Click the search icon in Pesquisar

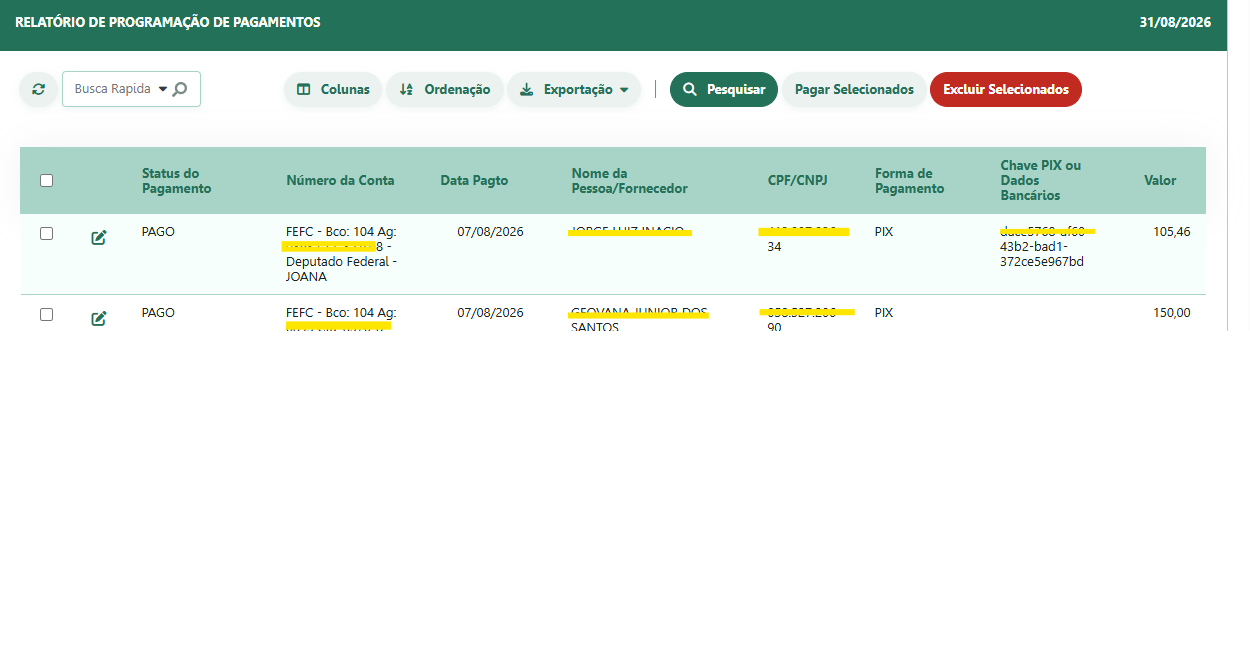(689, 89)
